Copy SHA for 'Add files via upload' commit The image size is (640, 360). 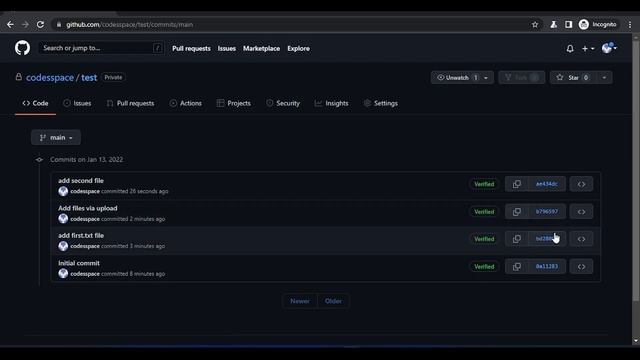(516, 212)
